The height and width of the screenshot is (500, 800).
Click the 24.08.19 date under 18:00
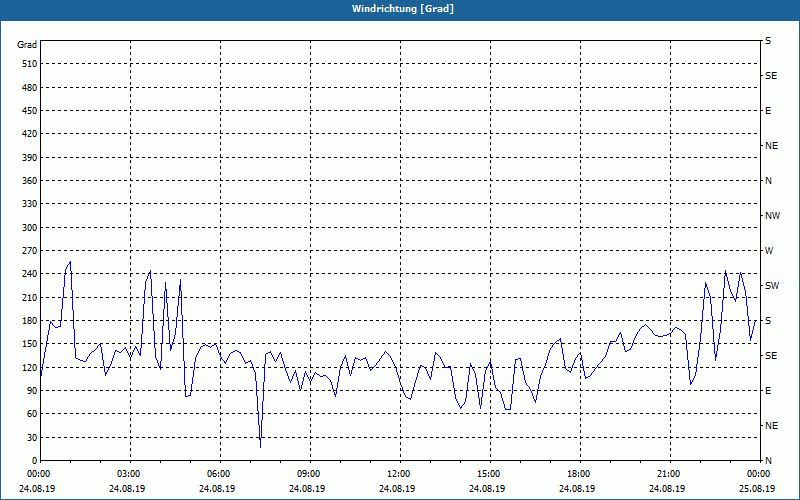577,489
